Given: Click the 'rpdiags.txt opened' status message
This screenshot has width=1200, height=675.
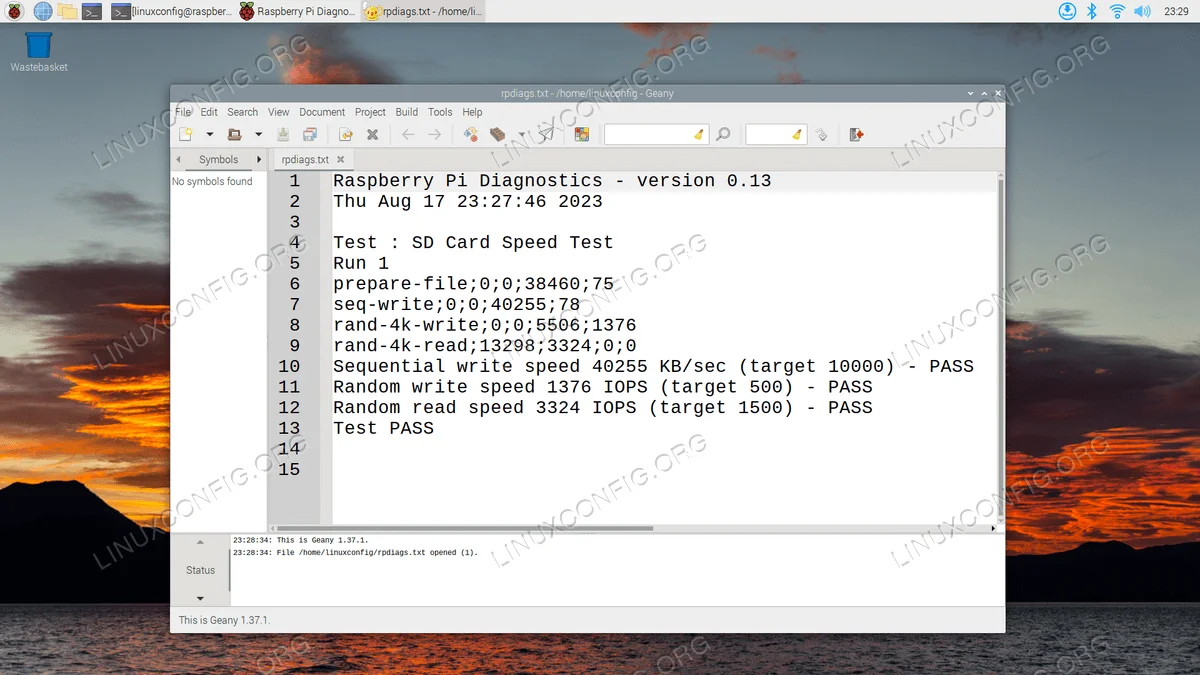Looking at the screenshot, I should coord(355,552).
